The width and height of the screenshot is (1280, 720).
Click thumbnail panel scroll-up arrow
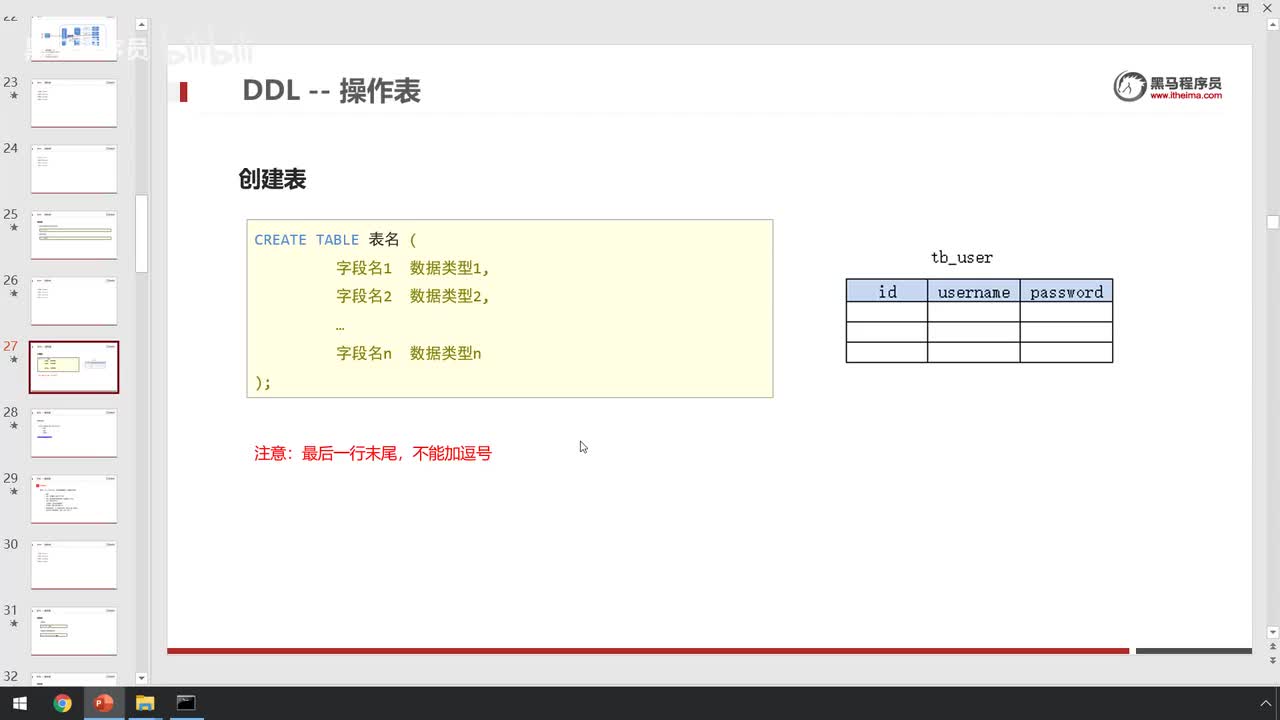tap(141, 24)
